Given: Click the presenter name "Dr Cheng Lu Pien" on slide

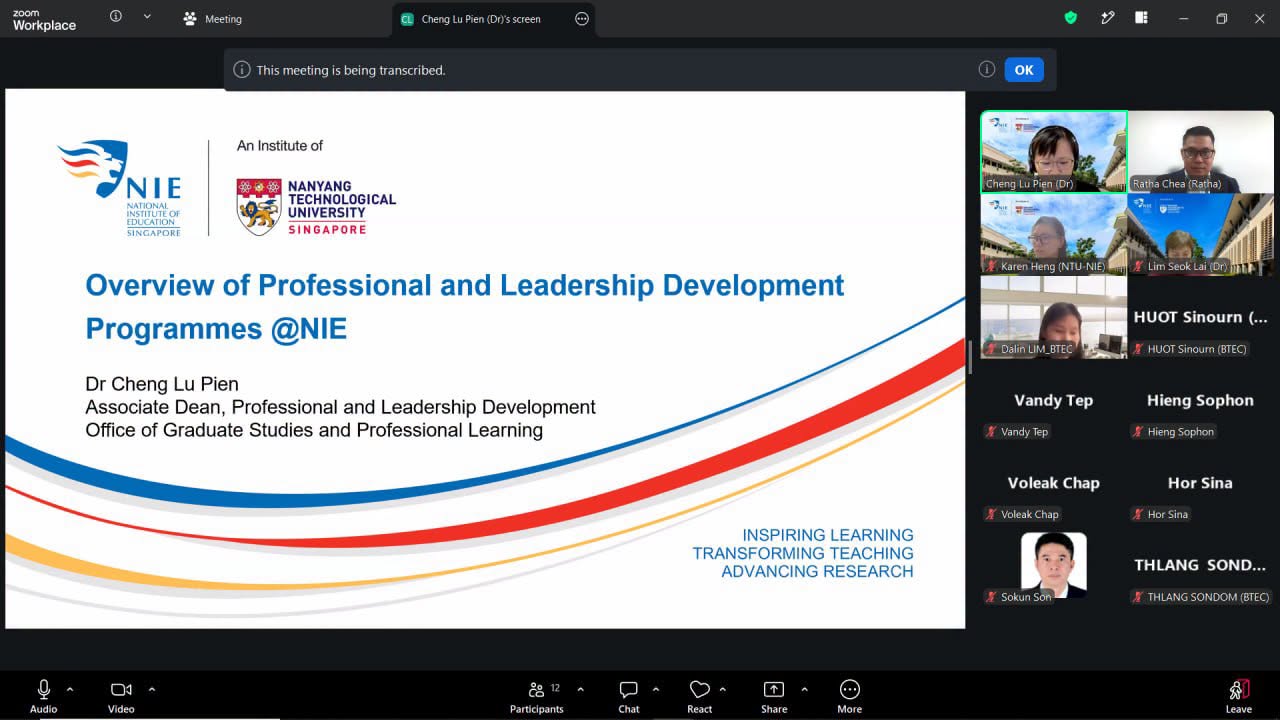Looking at the screenshot, I should tap(162, 384).
